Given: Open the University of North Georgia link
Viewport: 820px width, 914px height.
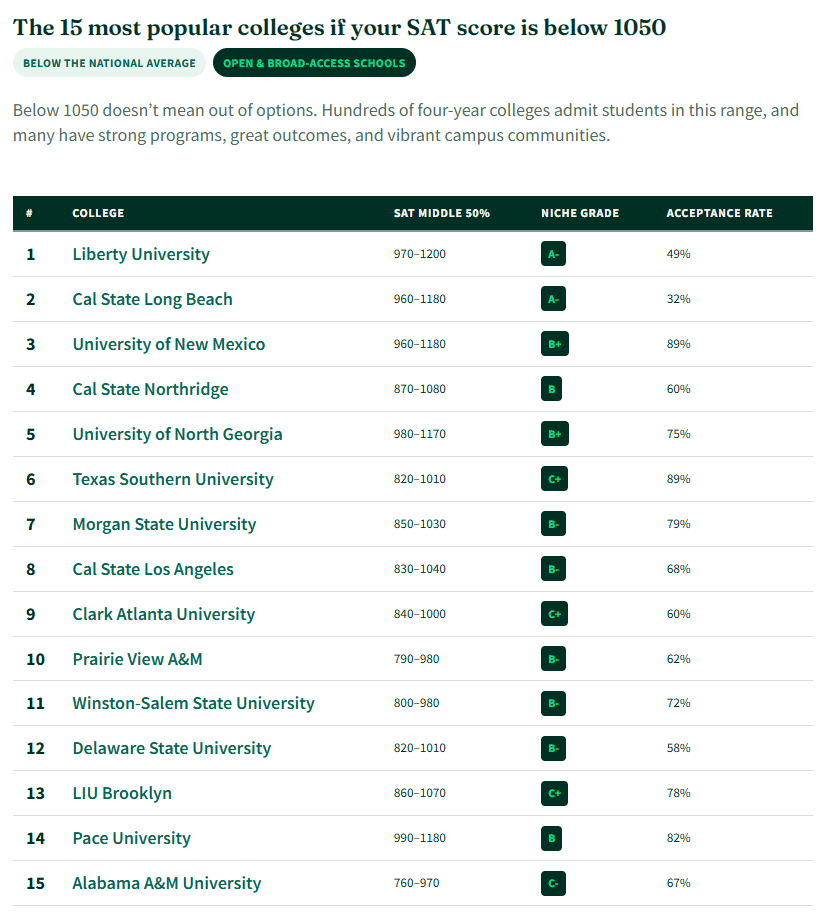Looking at the screenshot, I should click(x=177, y=434).
